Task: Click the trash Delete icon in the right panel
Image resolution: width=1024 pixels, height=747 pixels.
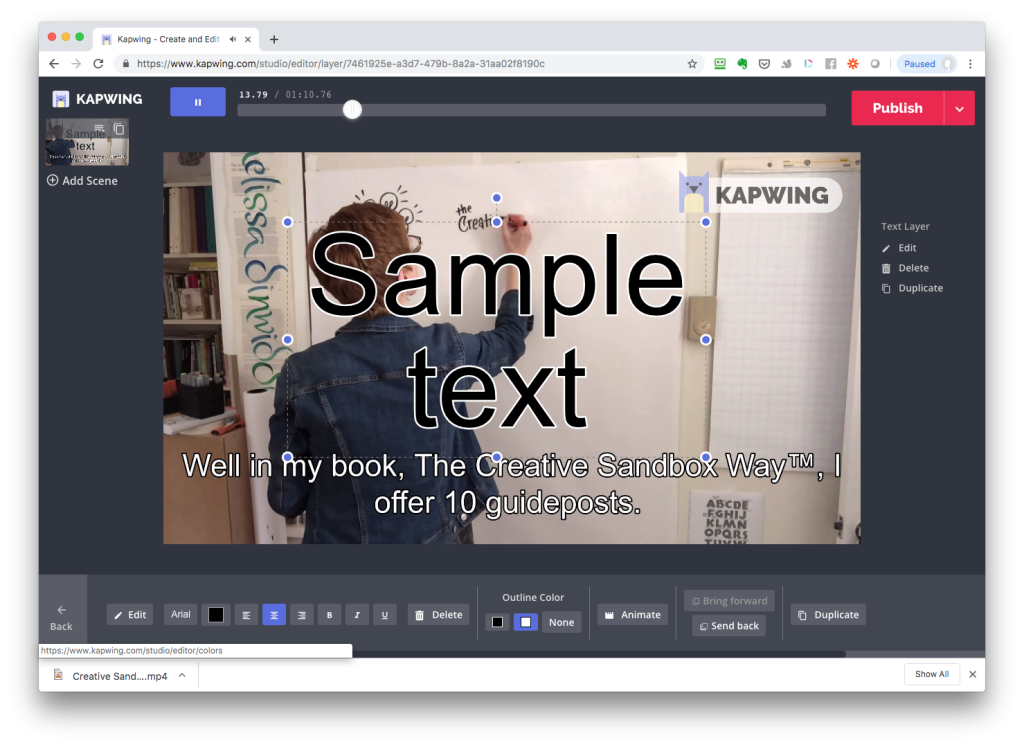Action: (x=886, y=268)
